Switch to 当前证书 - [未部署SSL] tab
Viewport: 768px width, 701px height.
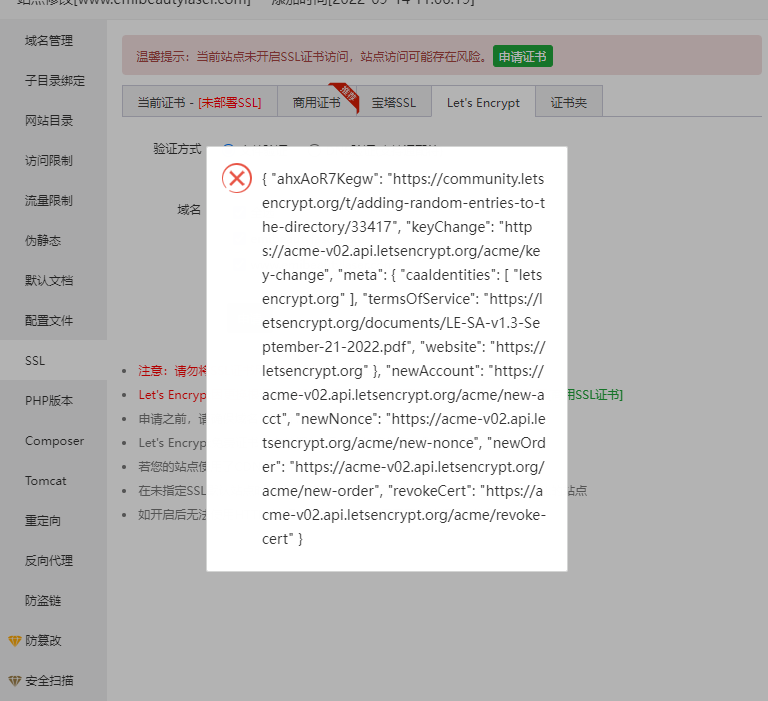coord(199,102)
